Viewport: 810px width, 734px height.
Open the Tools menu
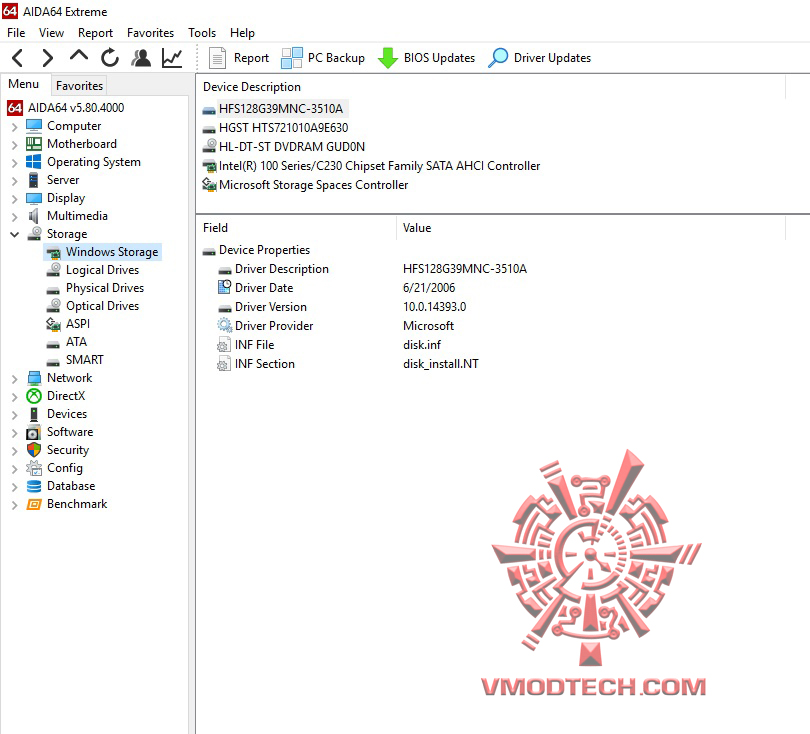click(202, 33)
